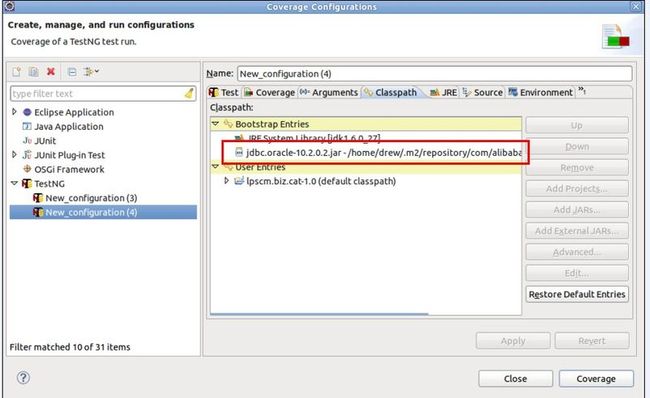Collapse the Bootstrap Entries node
The image size is (650, 398).
coord(215,124)
